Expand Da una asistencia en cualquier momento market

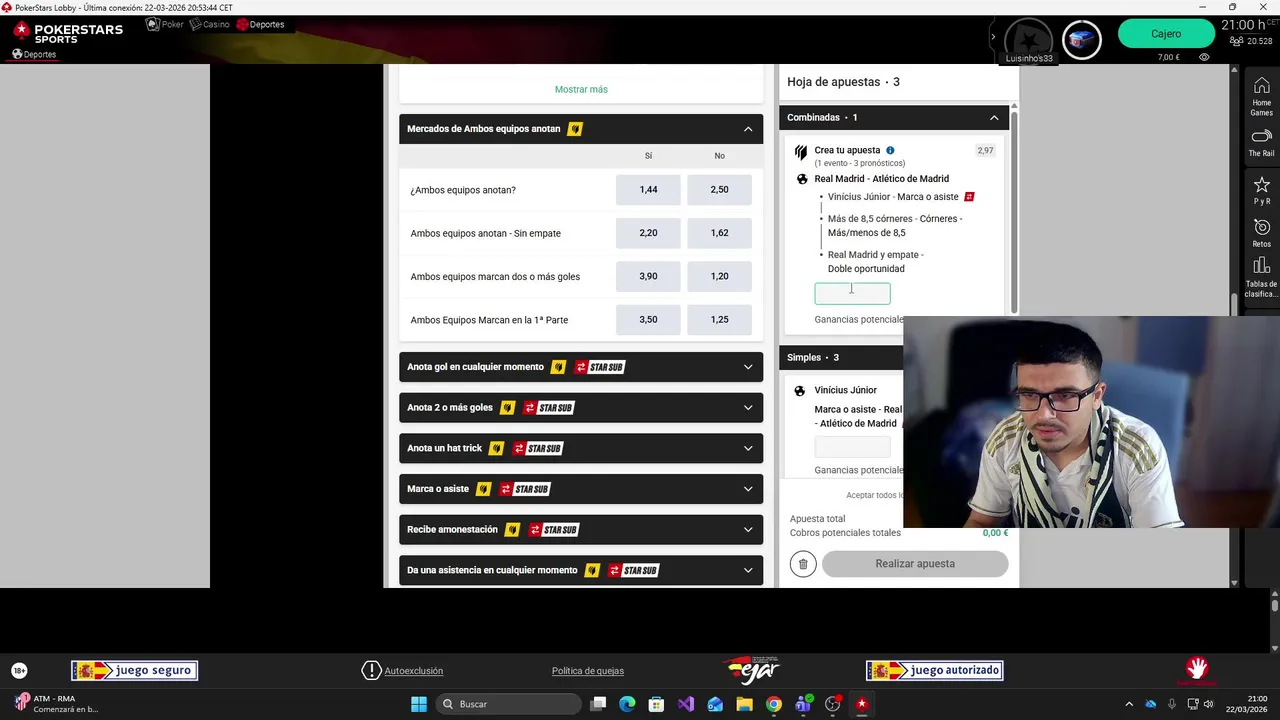coord(581,570)
